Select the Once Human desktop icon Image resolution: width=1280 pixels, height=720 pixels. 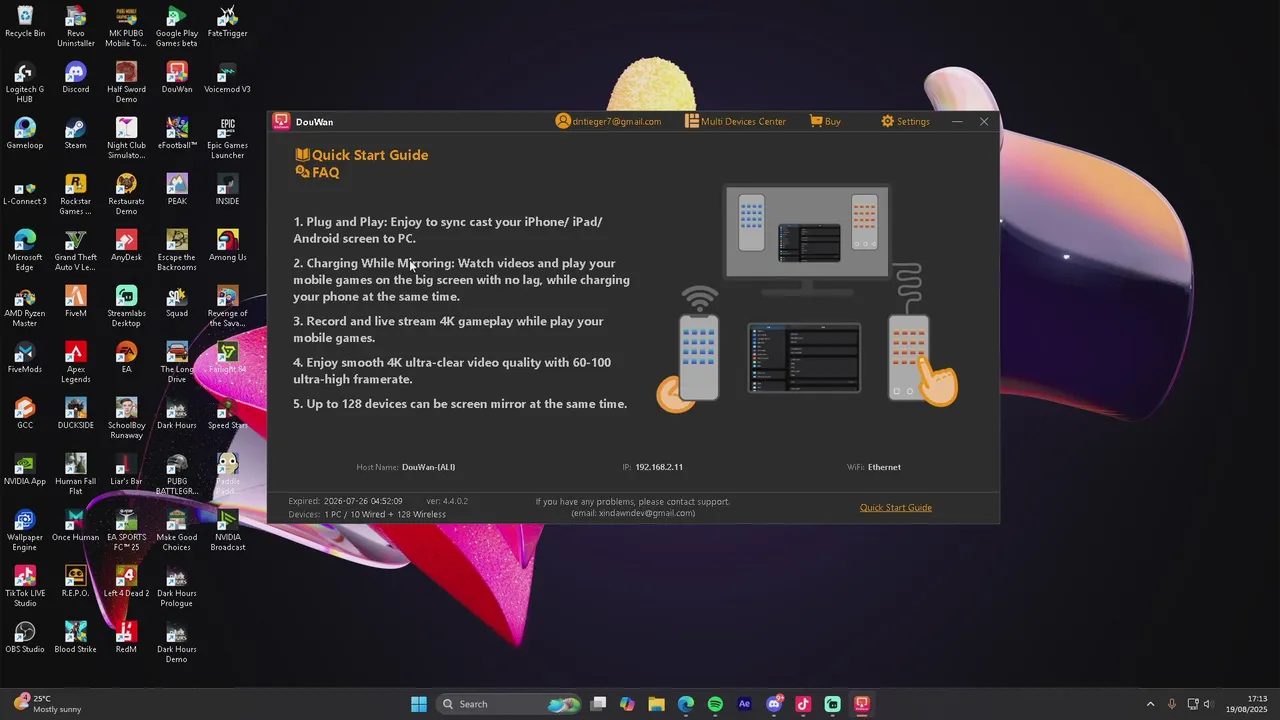pyautogui.click(x=76, y=526)
